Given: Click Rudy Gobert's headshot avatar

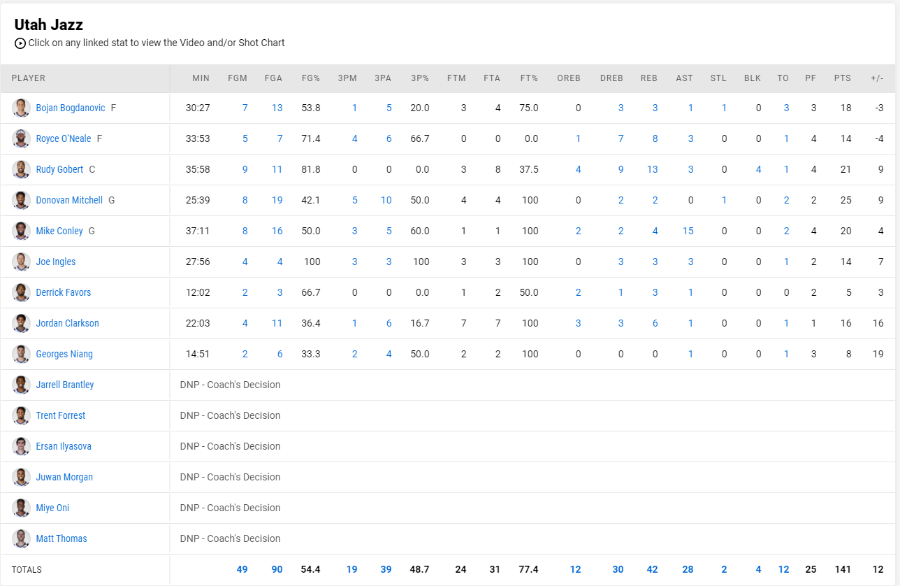Looking at the screenshot, I should click(21, 169).
